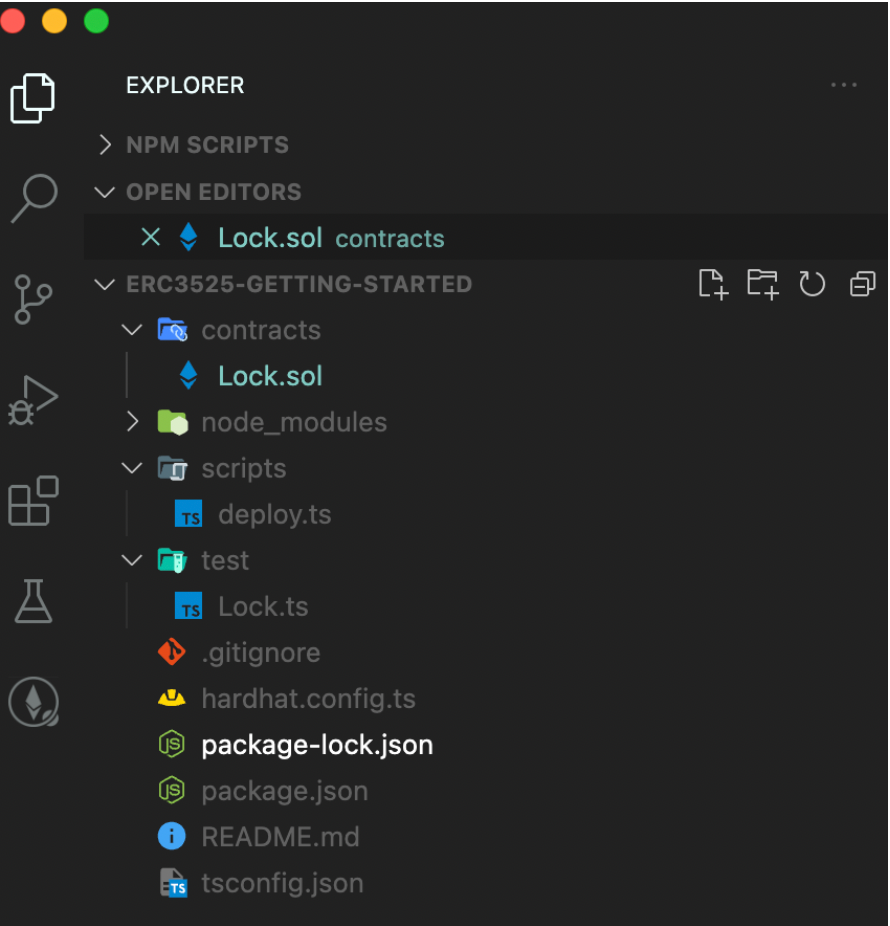Open the Testing flask view
This screenshot has height=926, width=890.
[33, 601]
